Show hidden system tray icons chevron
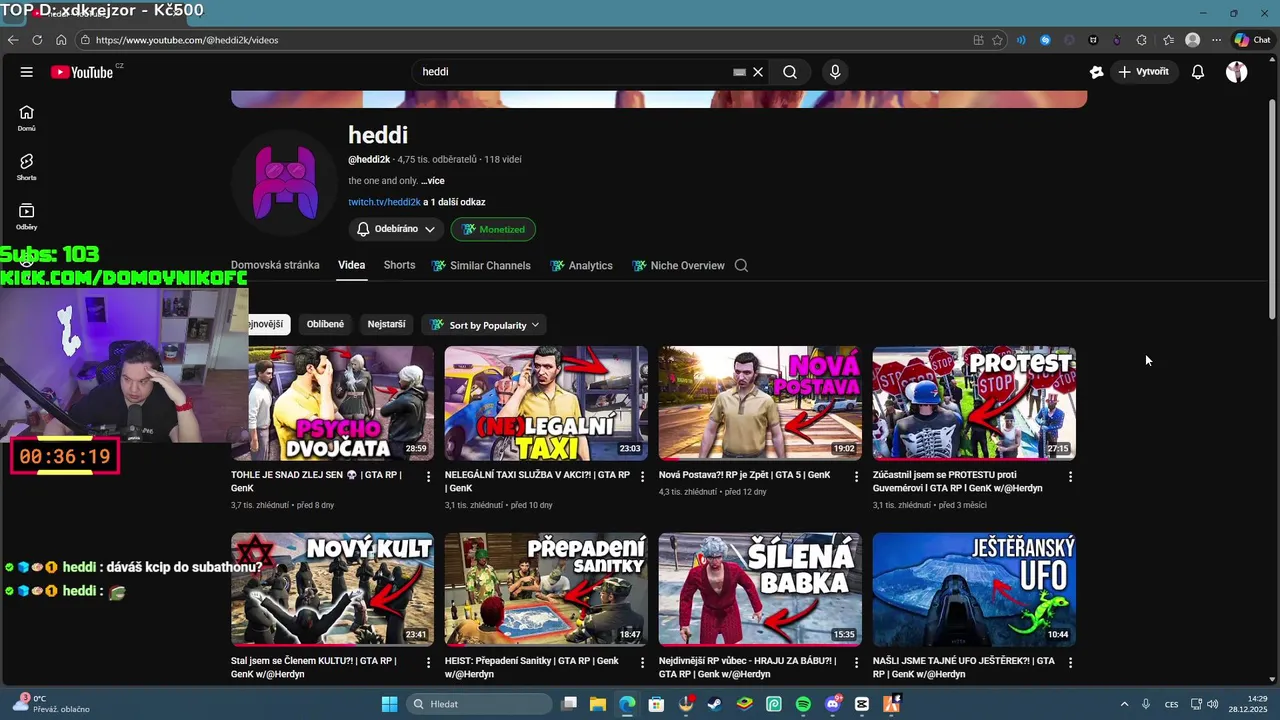The height and width of the screenshot is (720, 1280). [x=1124, y=704]
